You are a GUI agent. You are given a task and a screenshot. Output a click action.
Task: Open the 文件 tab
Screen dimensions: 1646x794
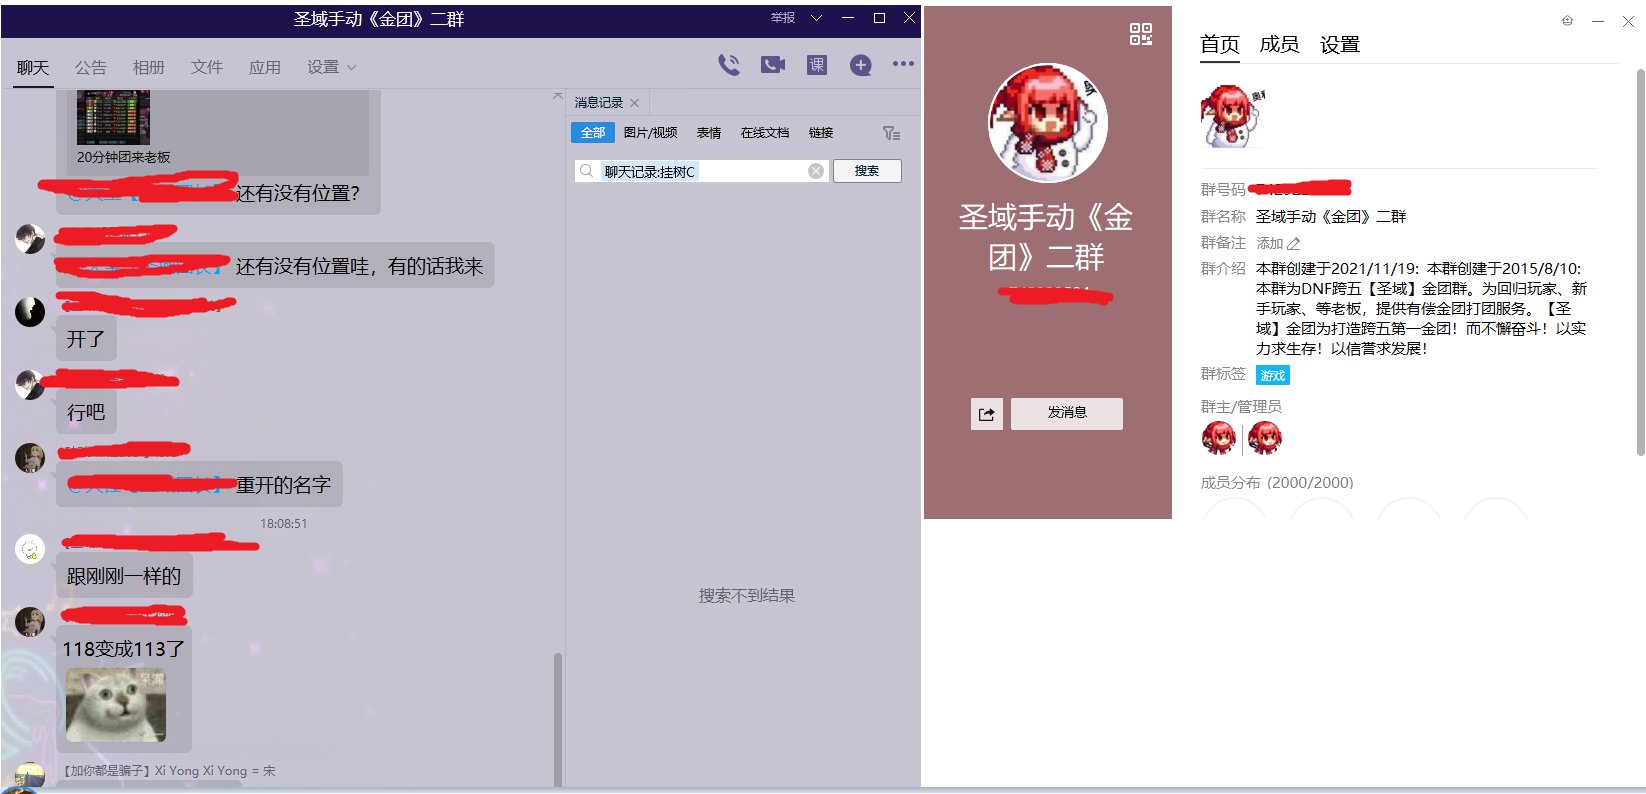point(207,67)
